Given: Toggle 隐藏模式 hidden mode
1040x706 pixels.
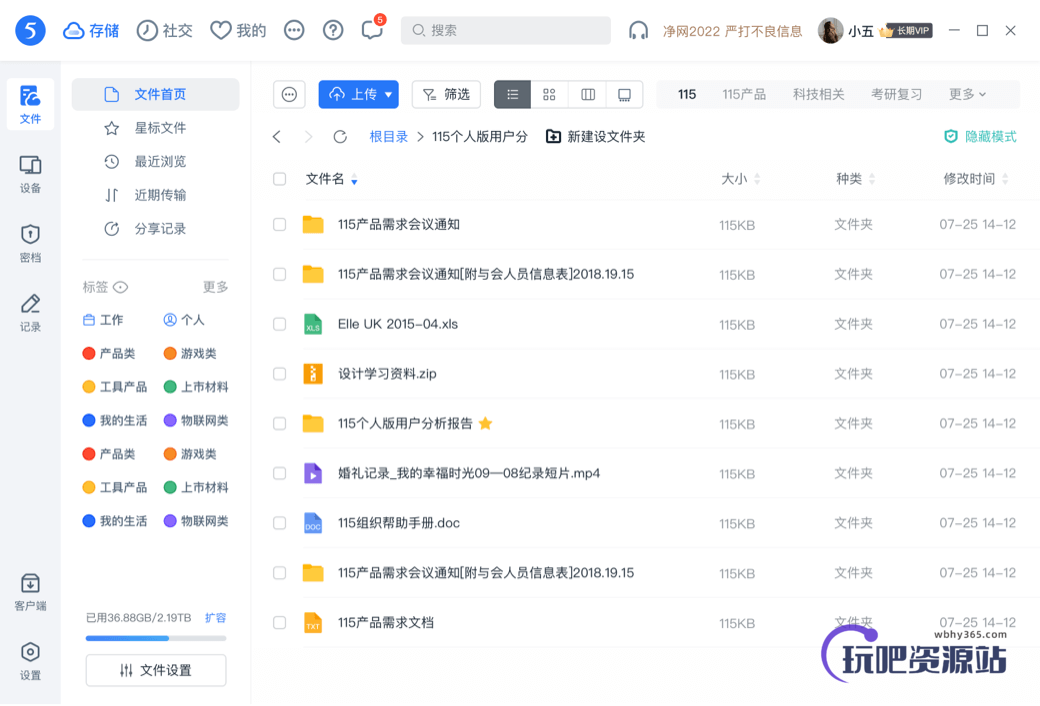Looking at the screenshot, I should pyautogui.click(x=980, y=137).
